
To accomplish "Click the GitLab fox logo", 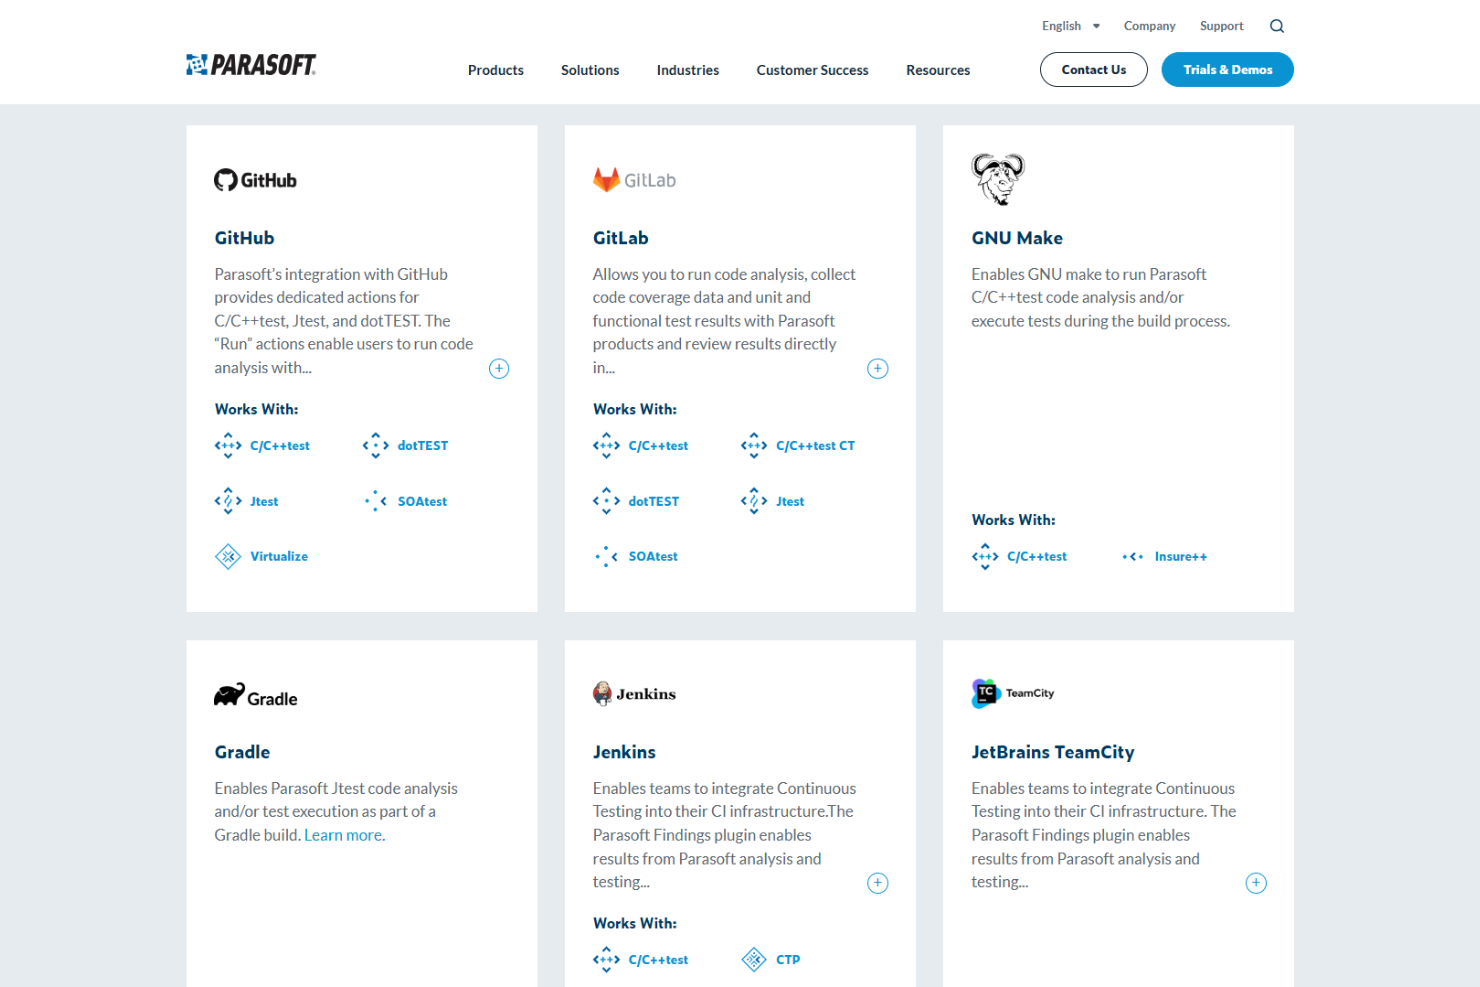I will (605, 178).
